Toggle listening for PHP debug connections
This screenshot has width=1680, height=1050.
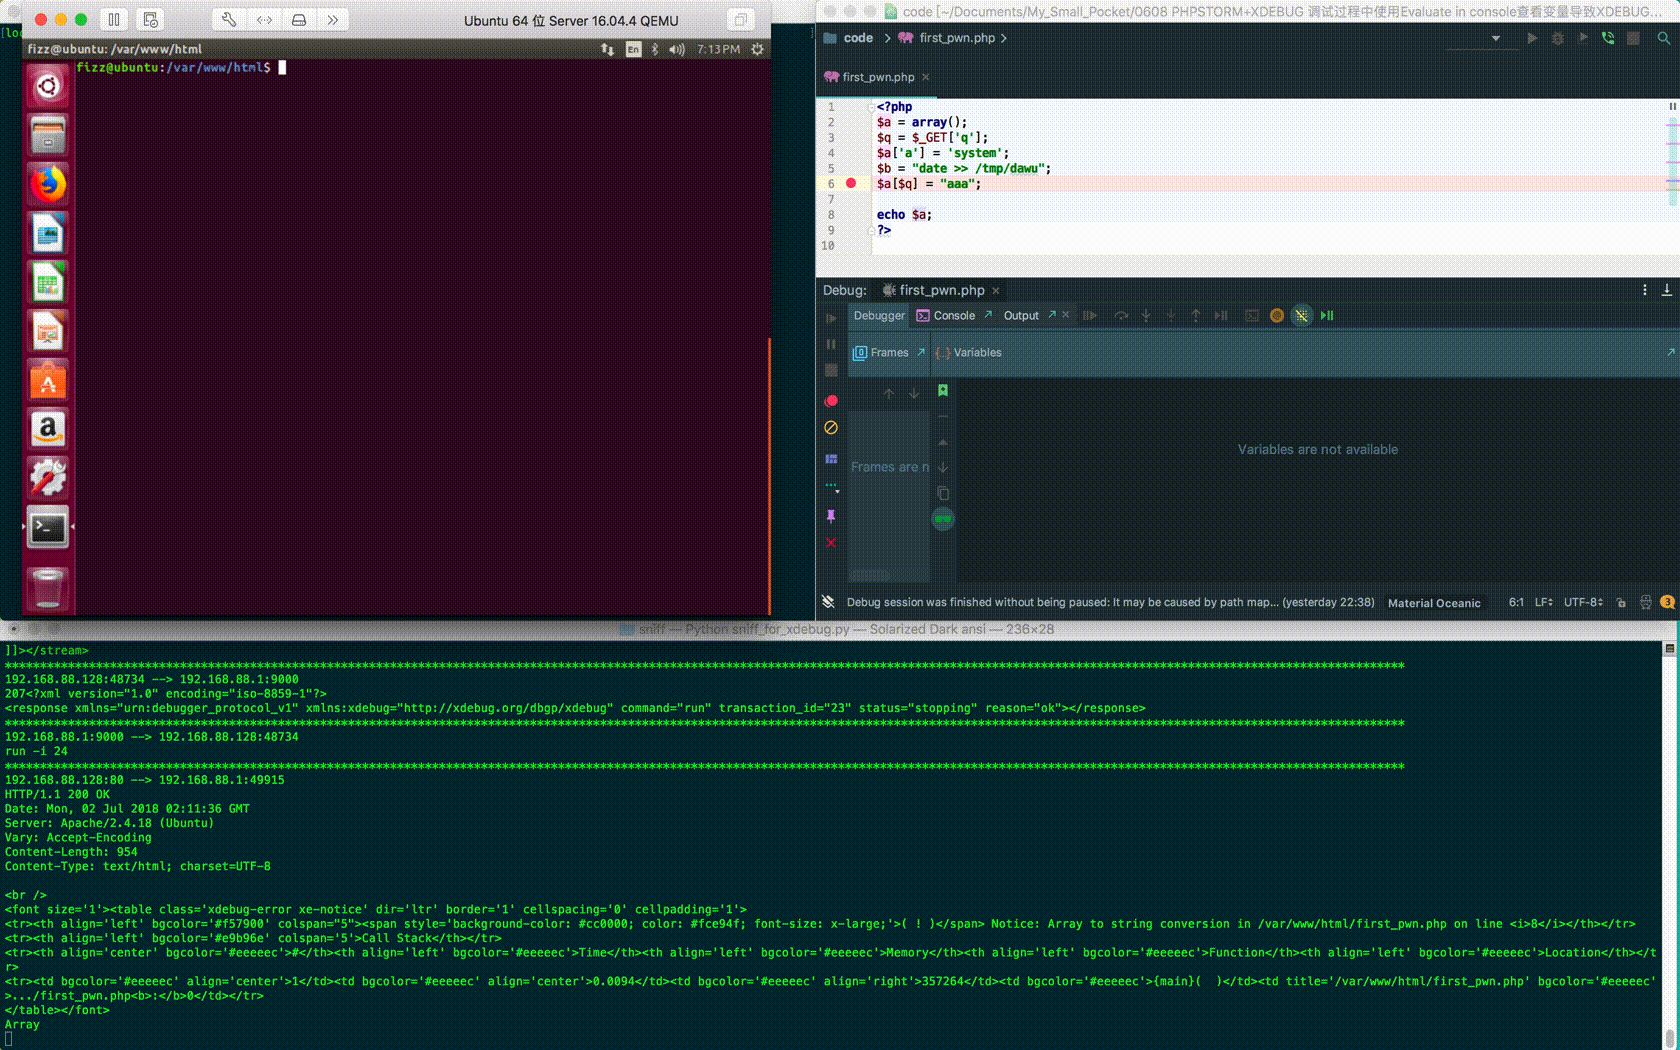(1607, 38)
